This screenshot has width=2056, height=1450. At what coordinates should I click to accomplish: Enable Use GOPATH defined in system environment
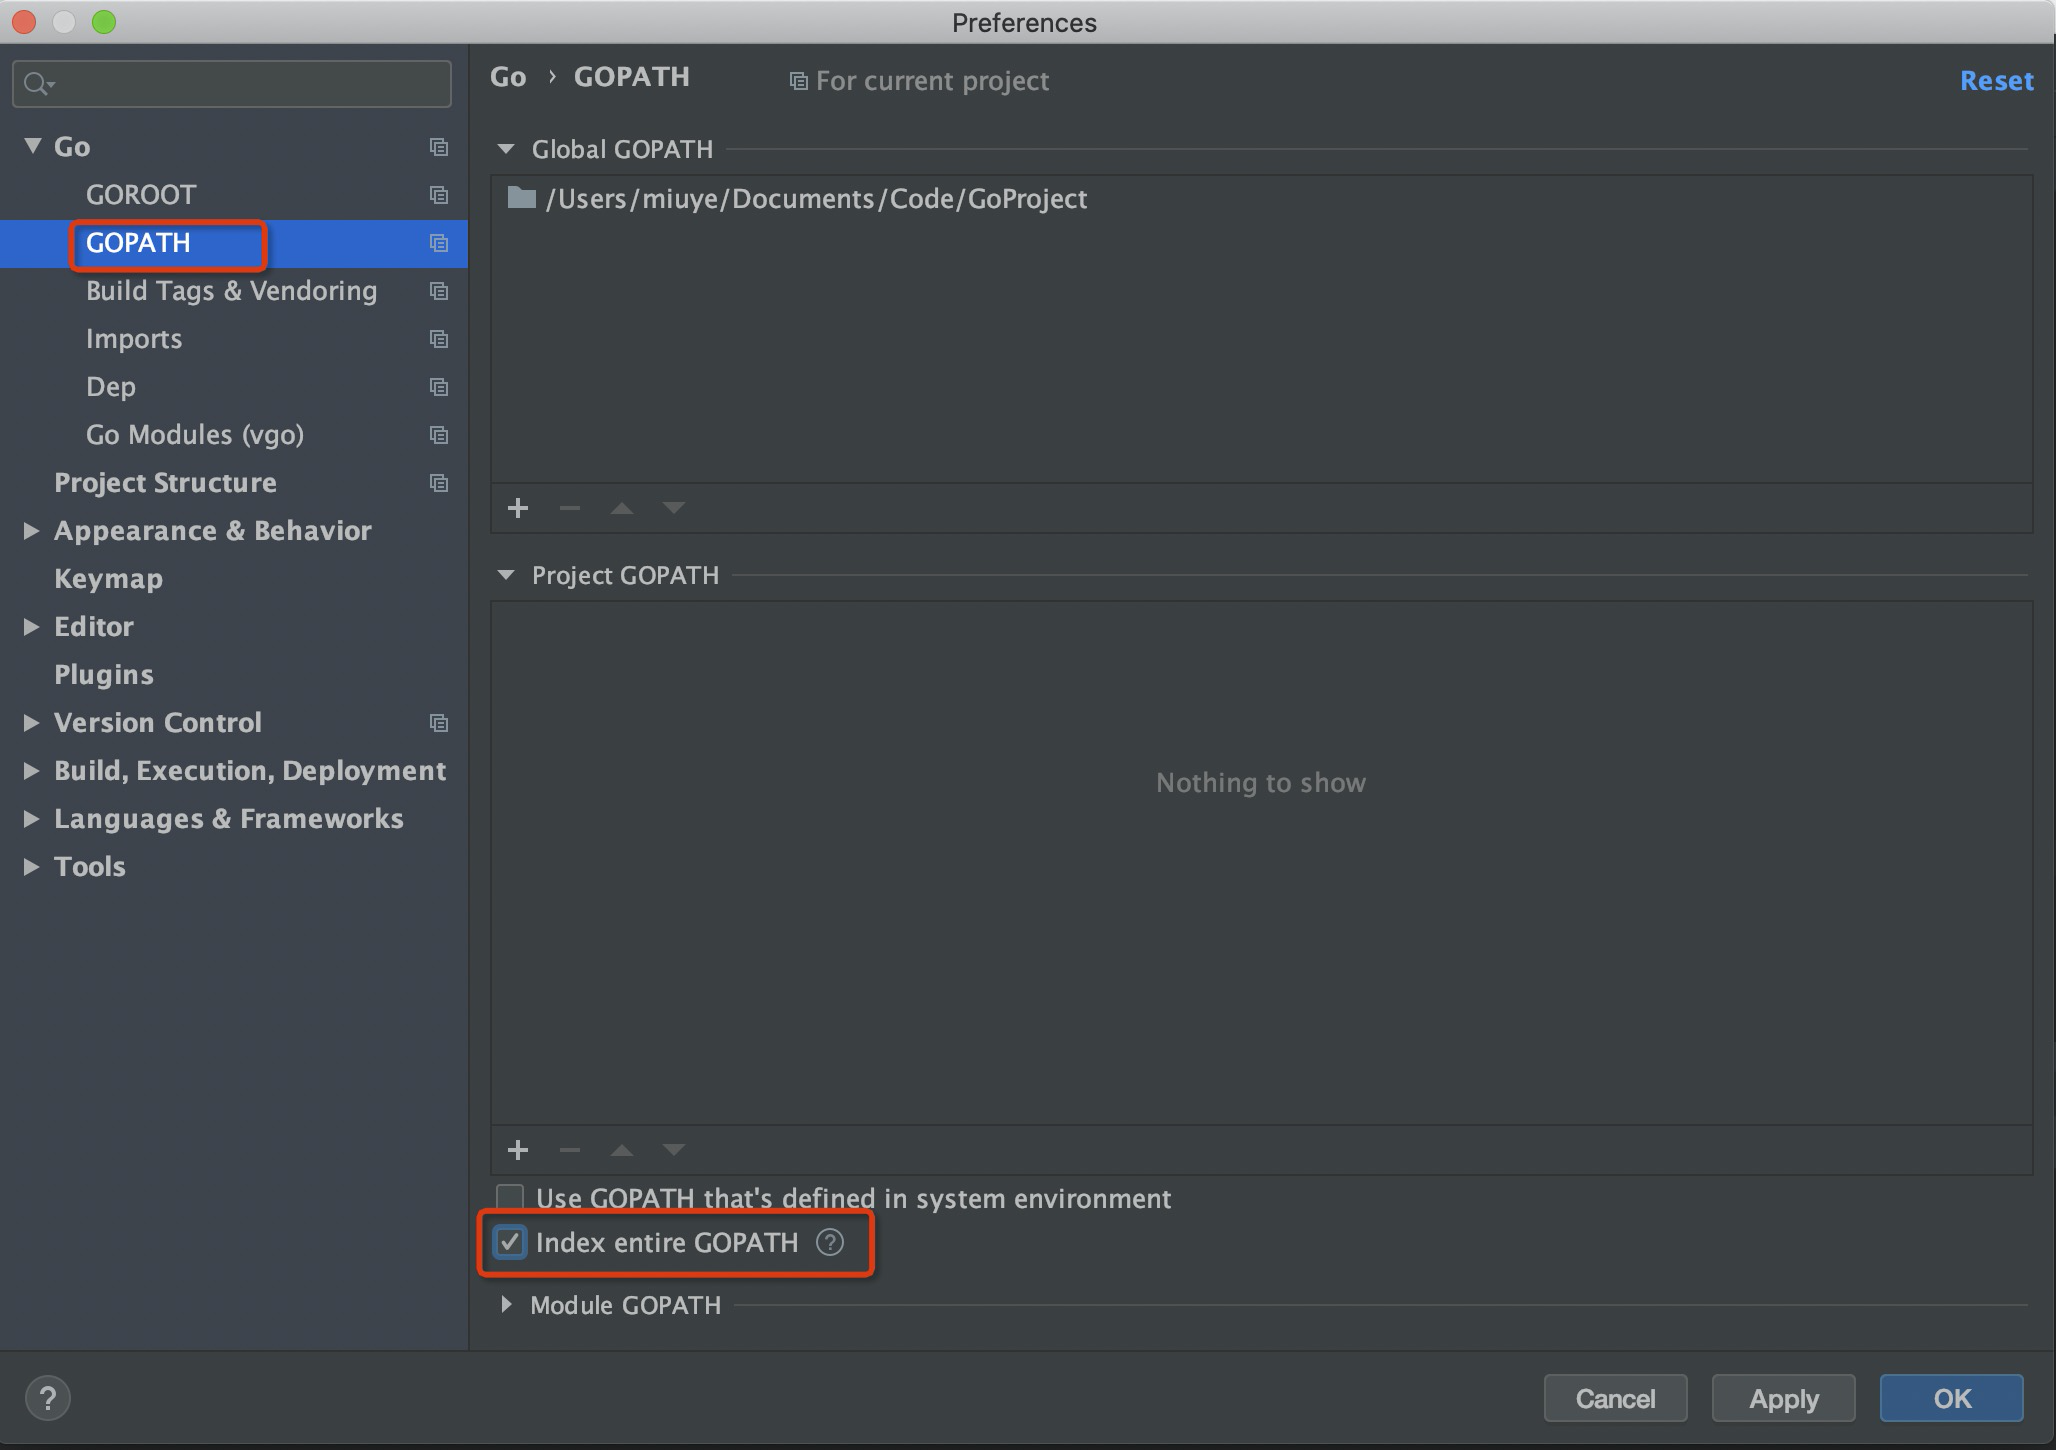click(x=510, y=1198)
